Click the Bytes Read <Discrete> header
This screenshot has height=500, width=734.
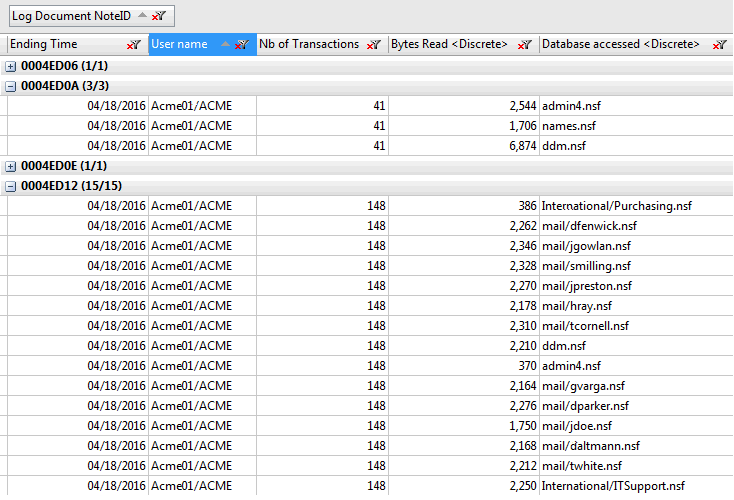[x=449, y=45]
